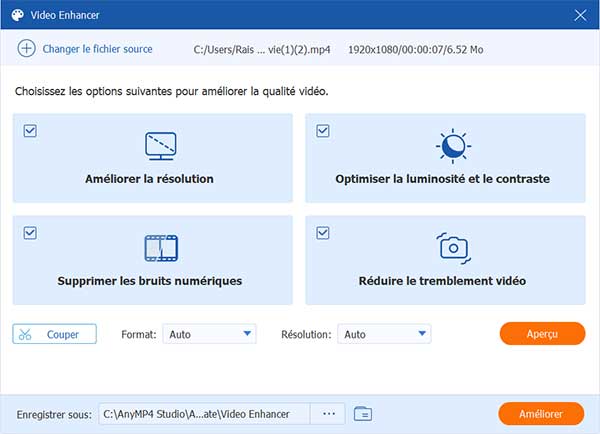This screenshot has height=434, width=600.
Task: Click the plus icon to change source file
Action: point(26,49)
